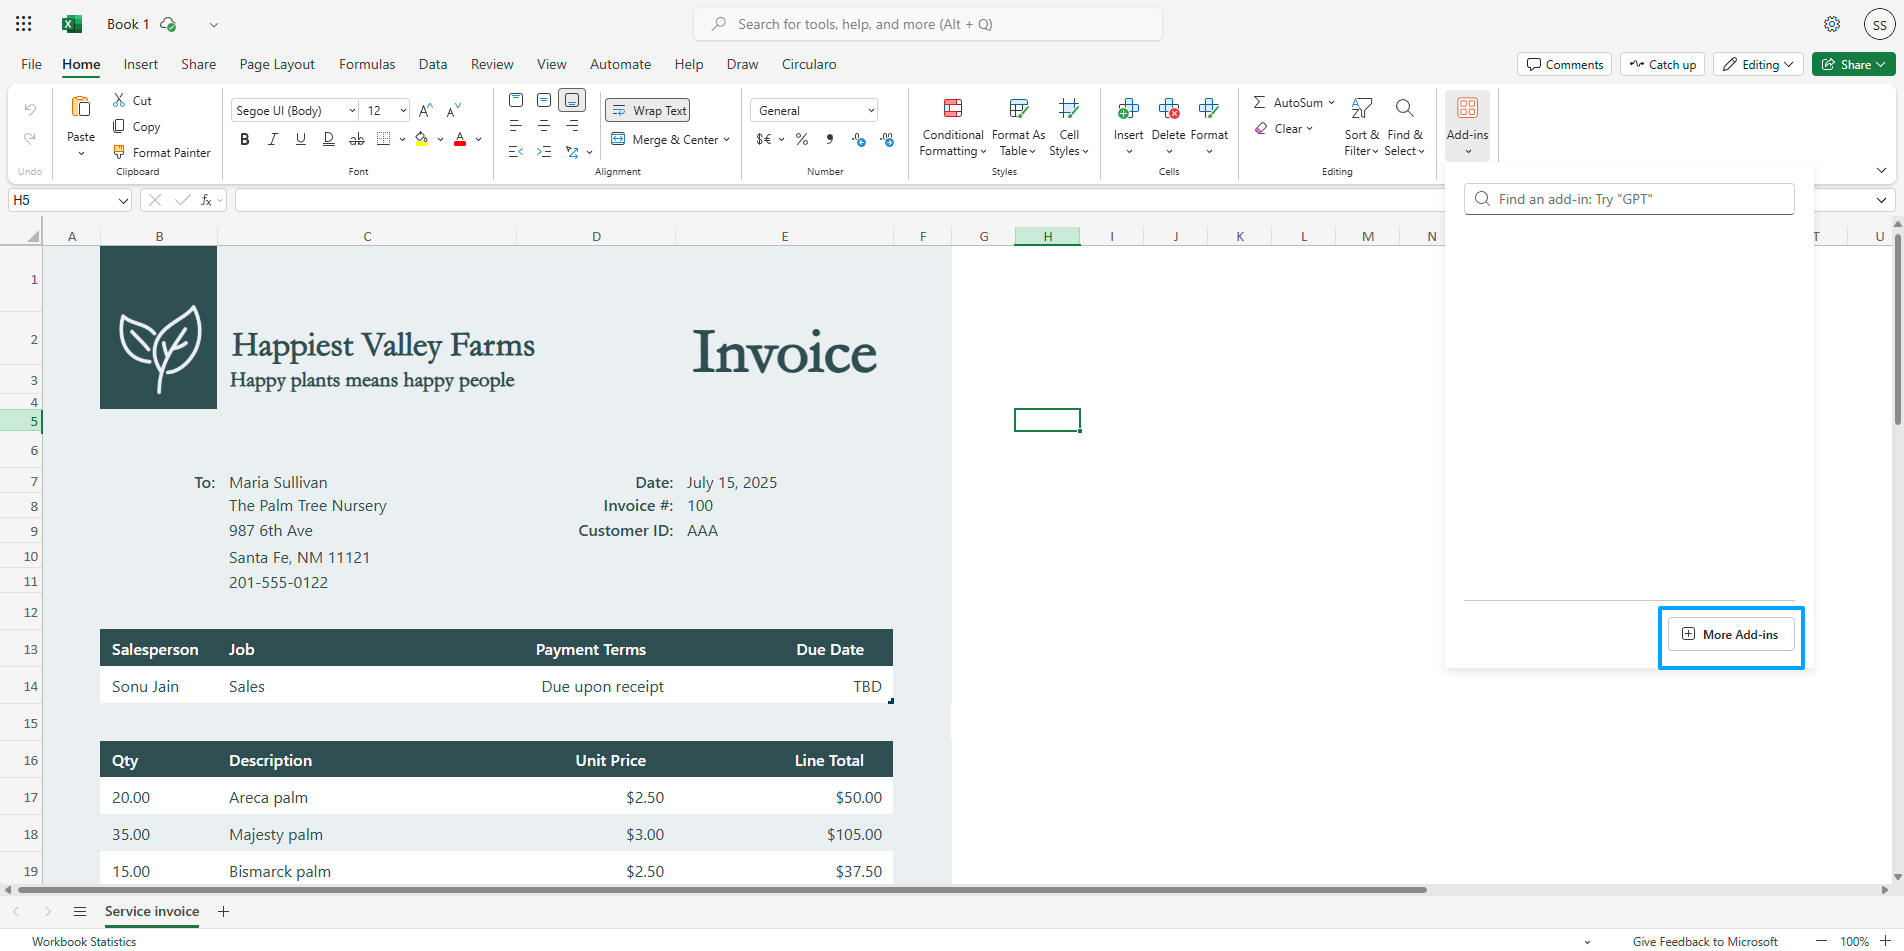
Task: Click the Cut scissors icon
Action: [x=119, y=100]
